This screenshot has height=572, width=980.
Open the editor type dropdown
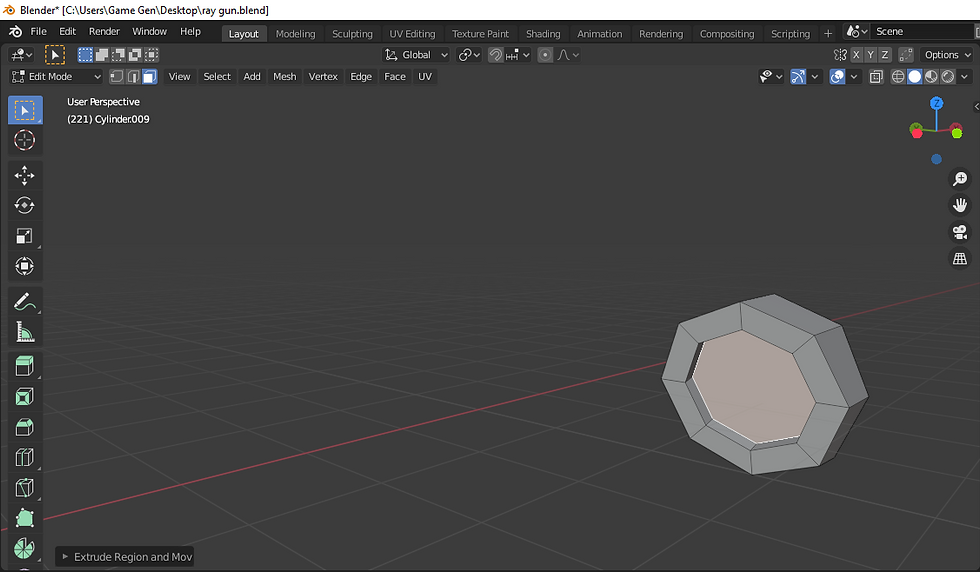21,55
